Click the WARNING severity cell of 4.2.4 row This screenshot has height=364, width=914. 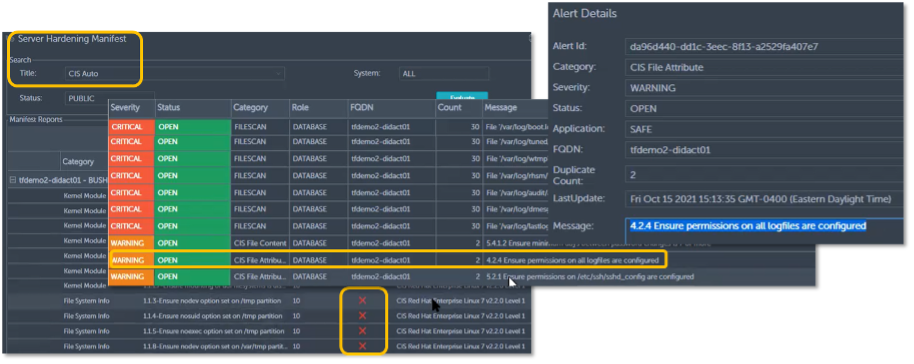[131, 260]
